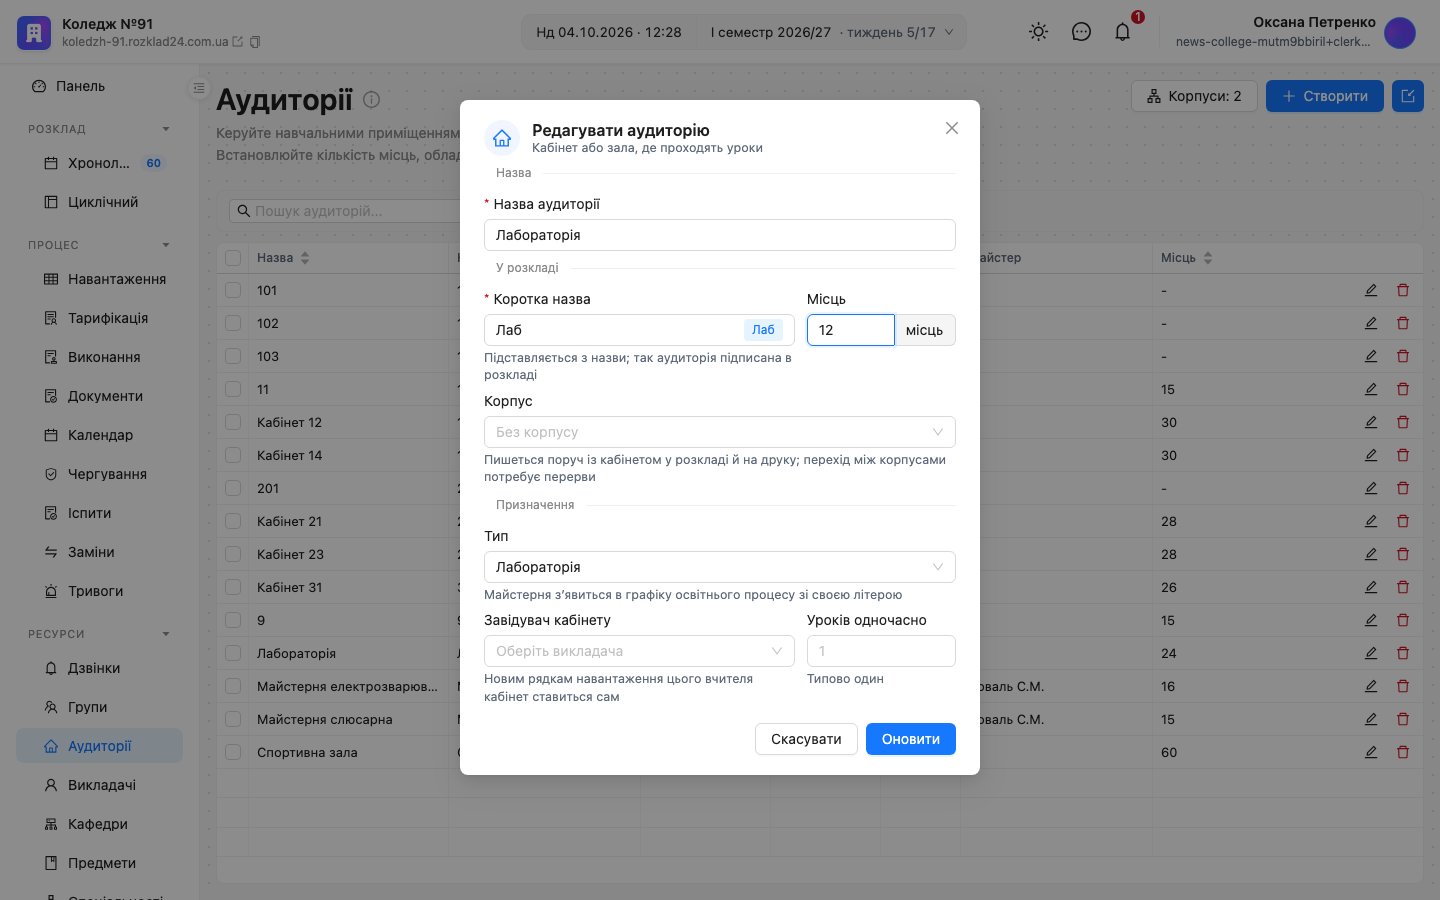
Task: Open Викладачі in sidebar
Action: (x=100, y=785)
